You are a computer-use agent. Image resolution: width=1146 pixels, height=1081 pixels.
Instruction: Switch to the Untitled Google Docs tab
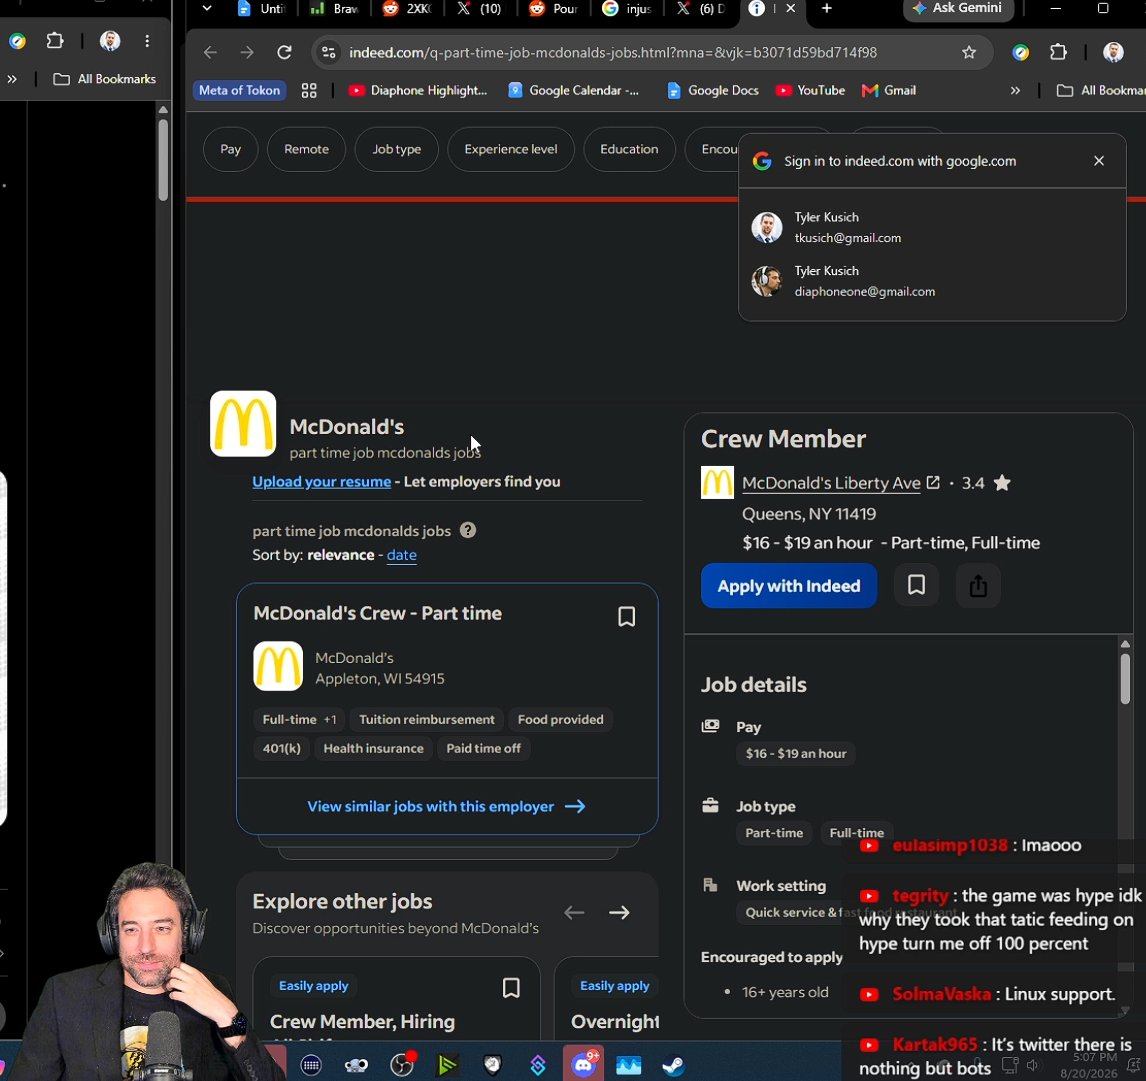261,9
